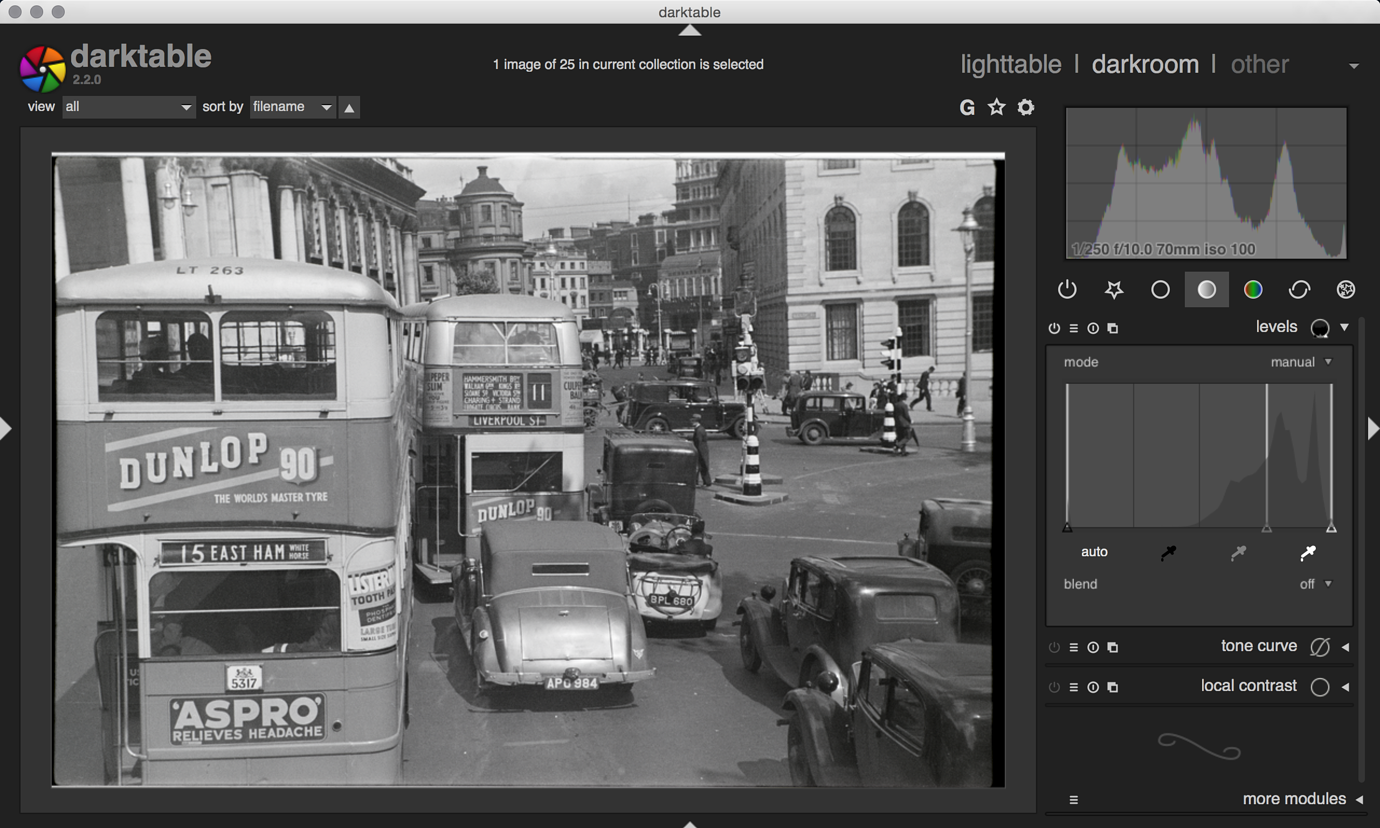This screenshot has width=1380, height=828.
Task: Open basic module group circle icon
Action: (x=1160, y=290)
